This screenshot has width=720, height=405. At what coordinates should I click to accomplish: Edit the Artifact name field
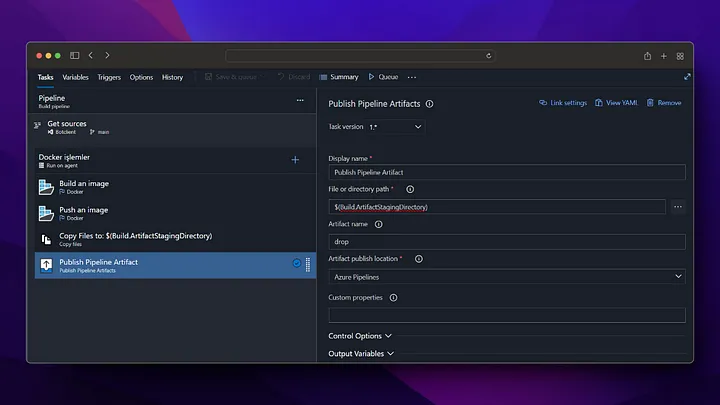[507, 242]
